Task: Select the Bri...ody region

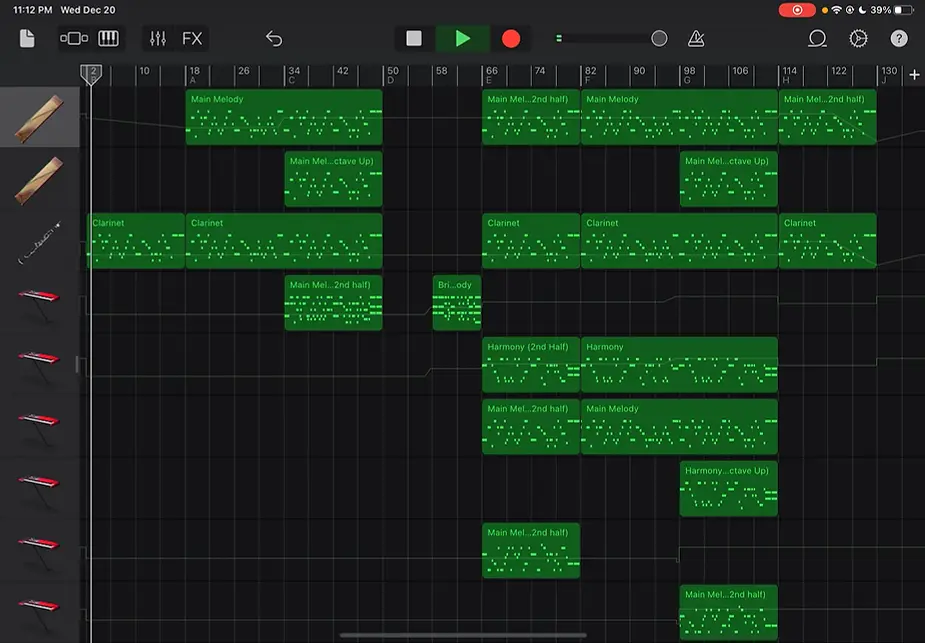Action: pyautogui.click(x=457, y=303)
